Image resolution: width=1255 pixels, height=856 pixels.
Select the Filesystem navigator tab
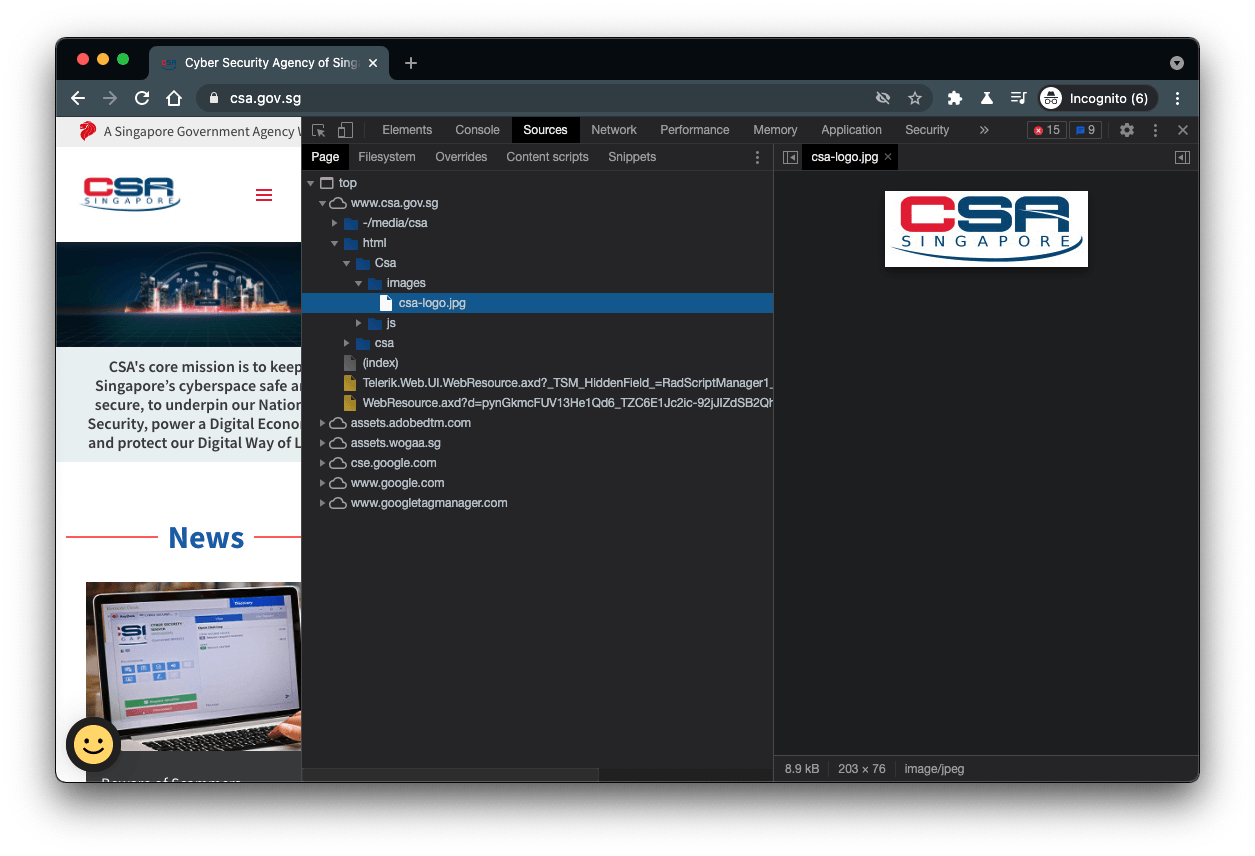[387, 157]
